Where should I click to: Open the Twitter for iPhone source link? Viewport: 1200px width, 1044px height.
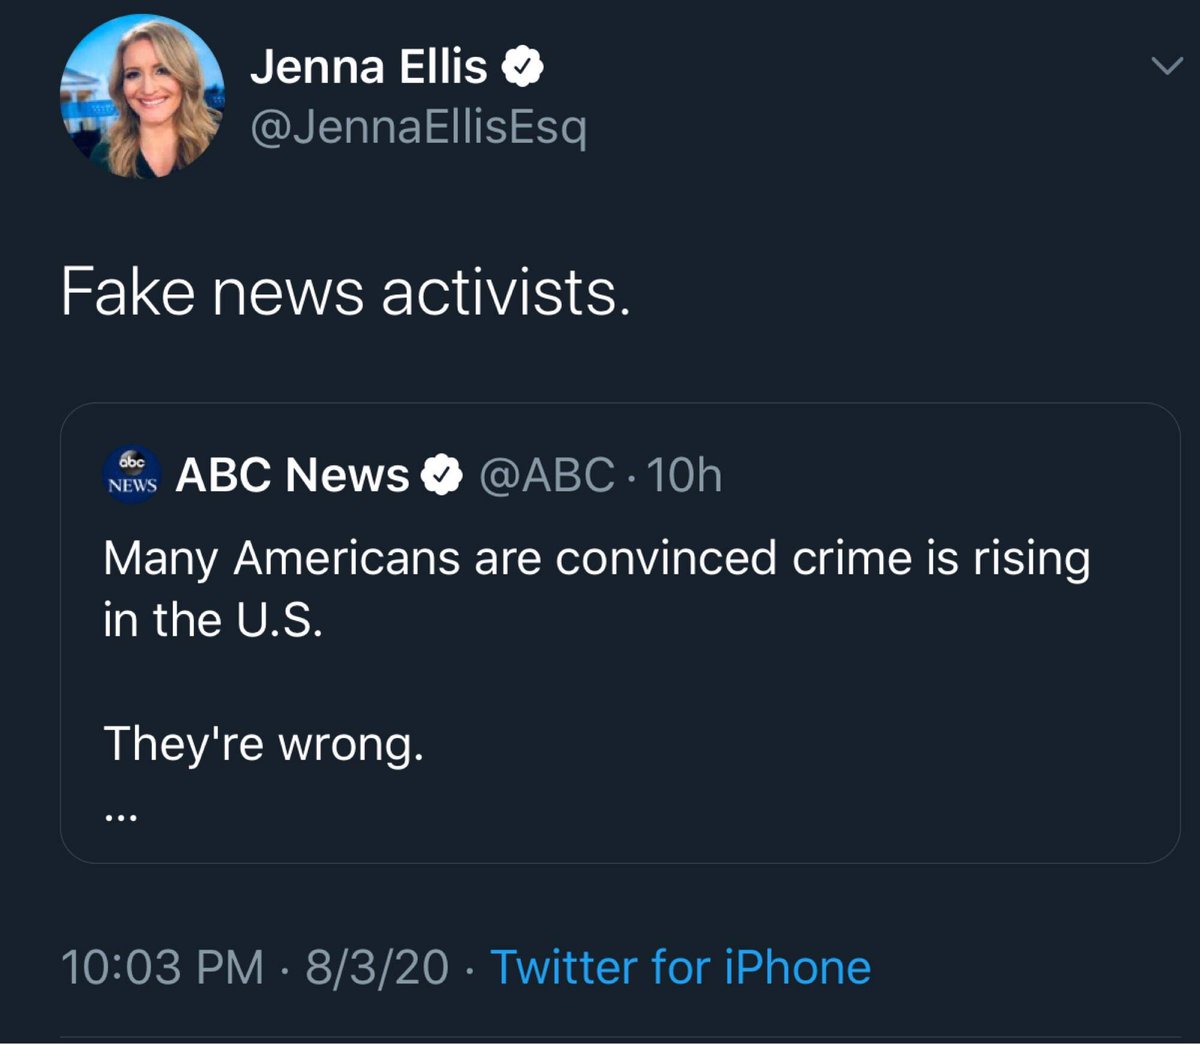click(x=680, y=968)
